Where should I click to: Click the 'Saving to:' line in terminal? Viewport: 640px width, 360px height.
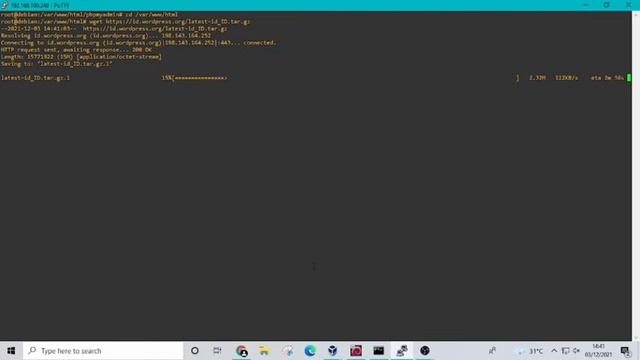tap(56, 64)
